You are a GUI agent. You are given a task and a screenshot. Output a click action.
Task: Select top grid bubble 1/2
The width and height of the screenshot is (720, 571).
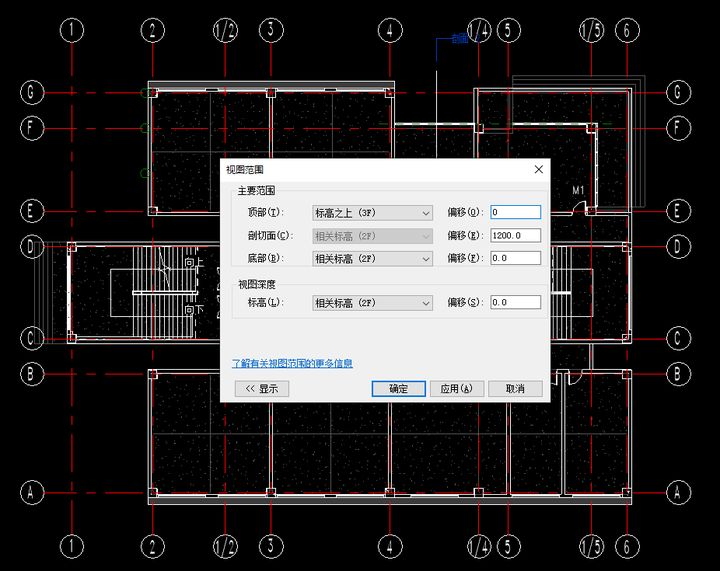(x=225, y=30)
